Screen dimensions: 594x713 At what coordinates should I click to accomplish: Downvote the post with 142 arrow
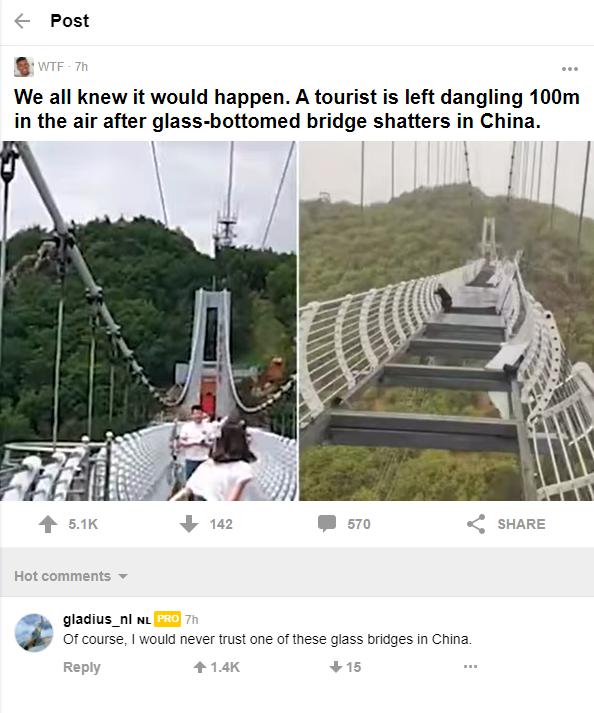click(189, 524)
